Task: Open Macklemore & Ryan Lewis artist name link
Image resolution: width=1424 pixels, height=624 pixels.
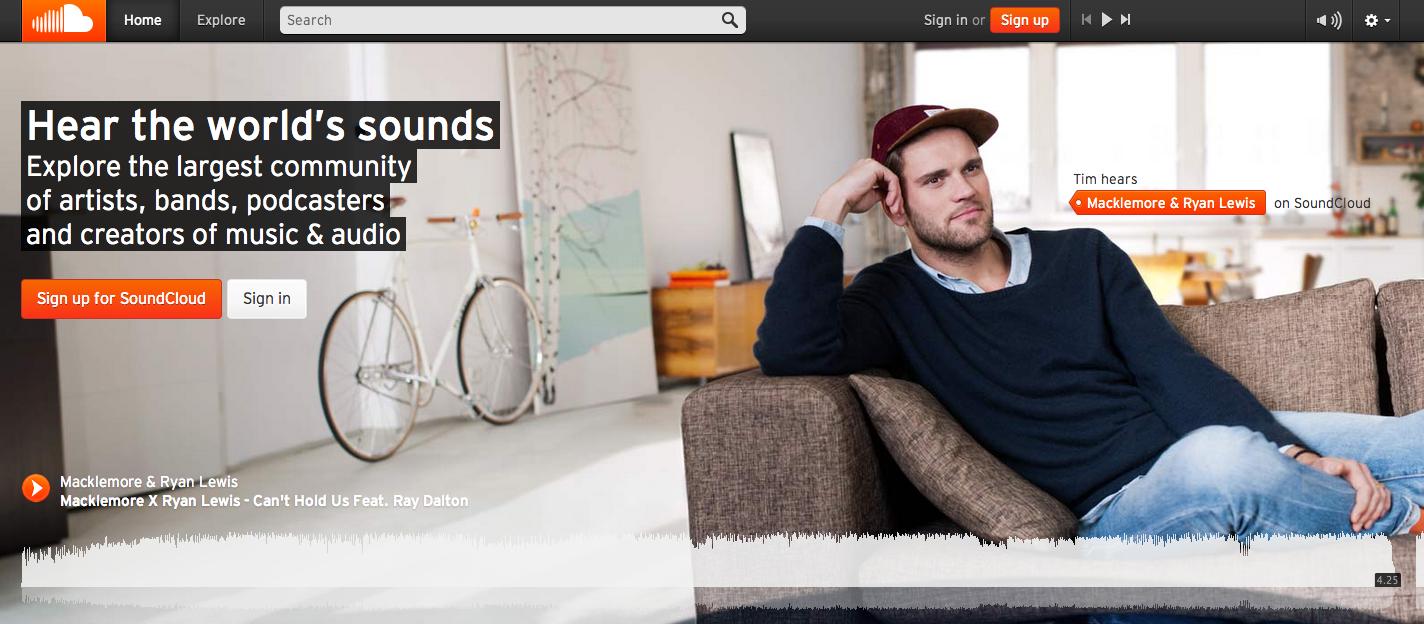Action: tap(149, 482)
